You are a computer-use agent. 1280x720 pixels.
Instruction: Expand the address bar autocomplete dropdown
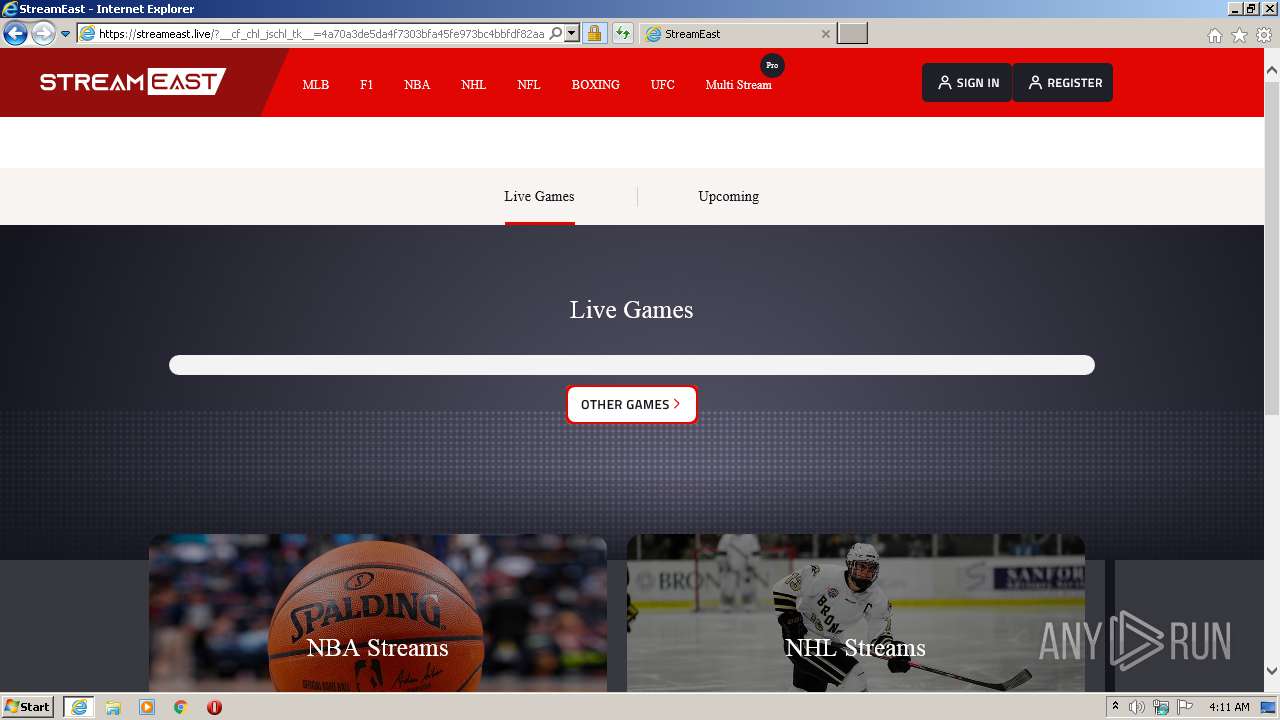(x=572, y=33)
